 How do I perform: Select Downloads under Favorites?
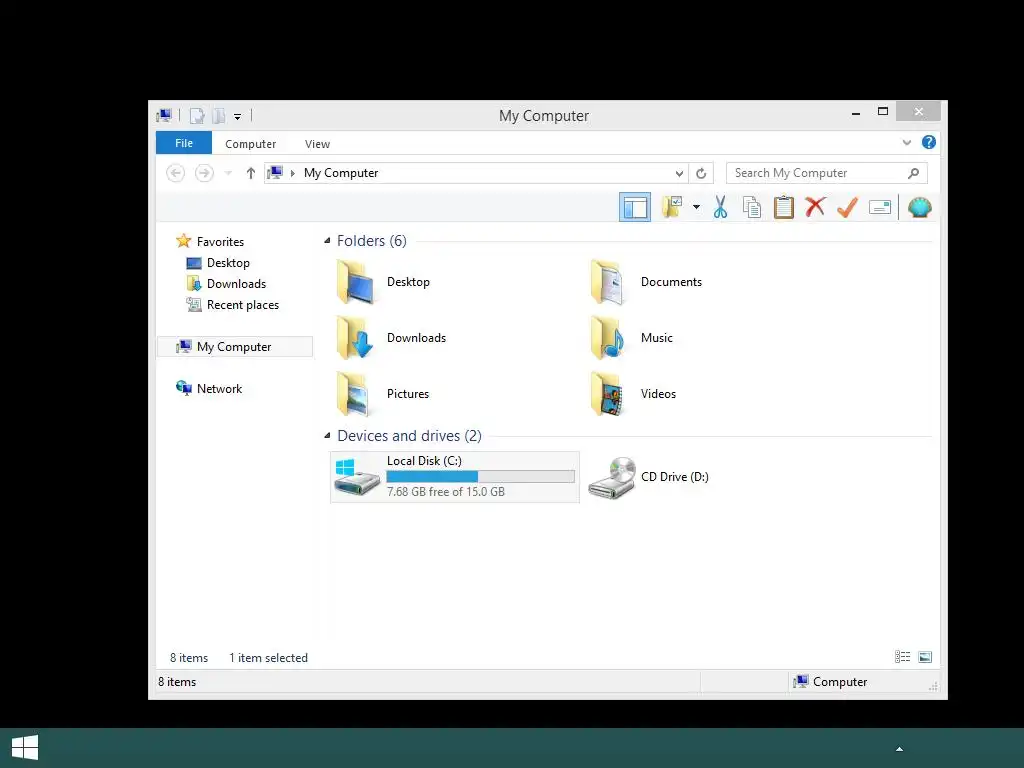[x=236, y=283]
